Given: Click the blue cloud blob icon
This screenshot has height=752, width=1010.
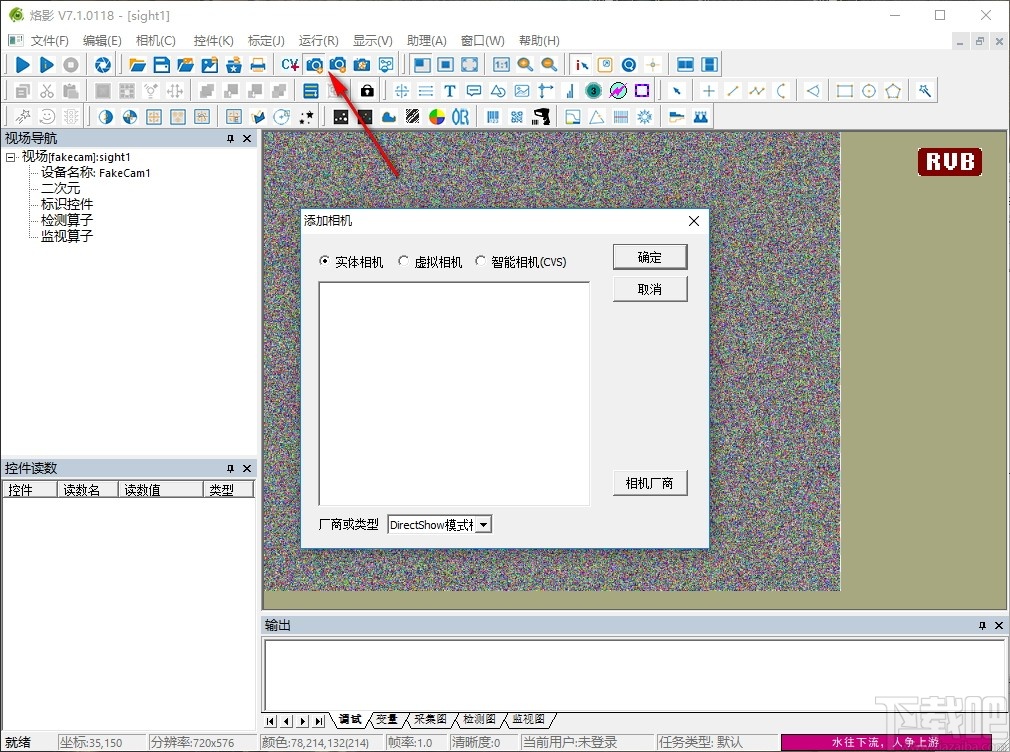Looking at the screenshot, I should [x=389, y=117].
